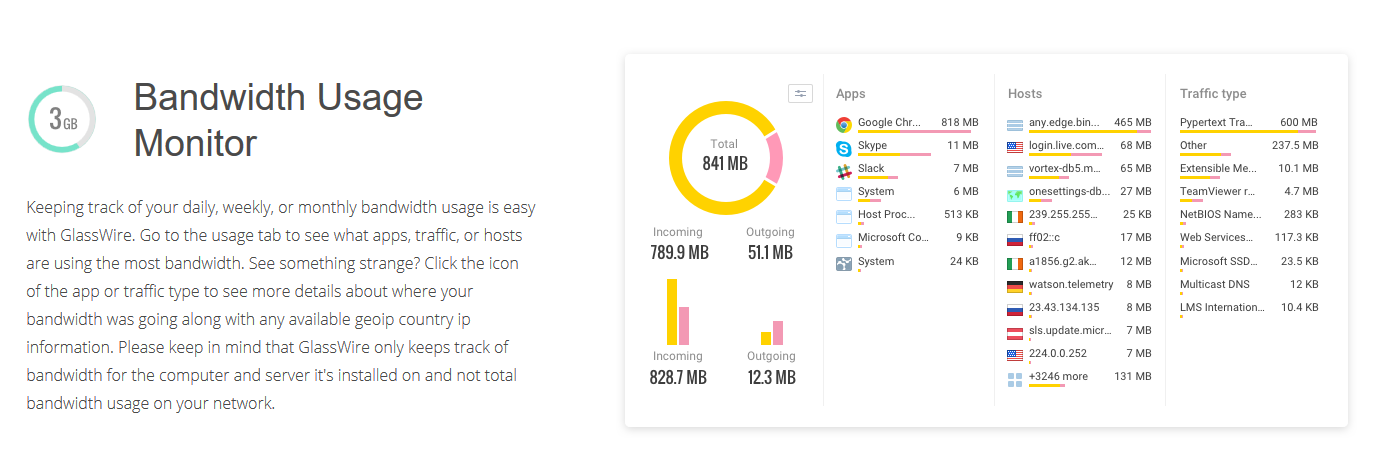Click the flag beside login.live.com host
The width and height of the screenshot is (1382, 455).
tap(1015, 147)
